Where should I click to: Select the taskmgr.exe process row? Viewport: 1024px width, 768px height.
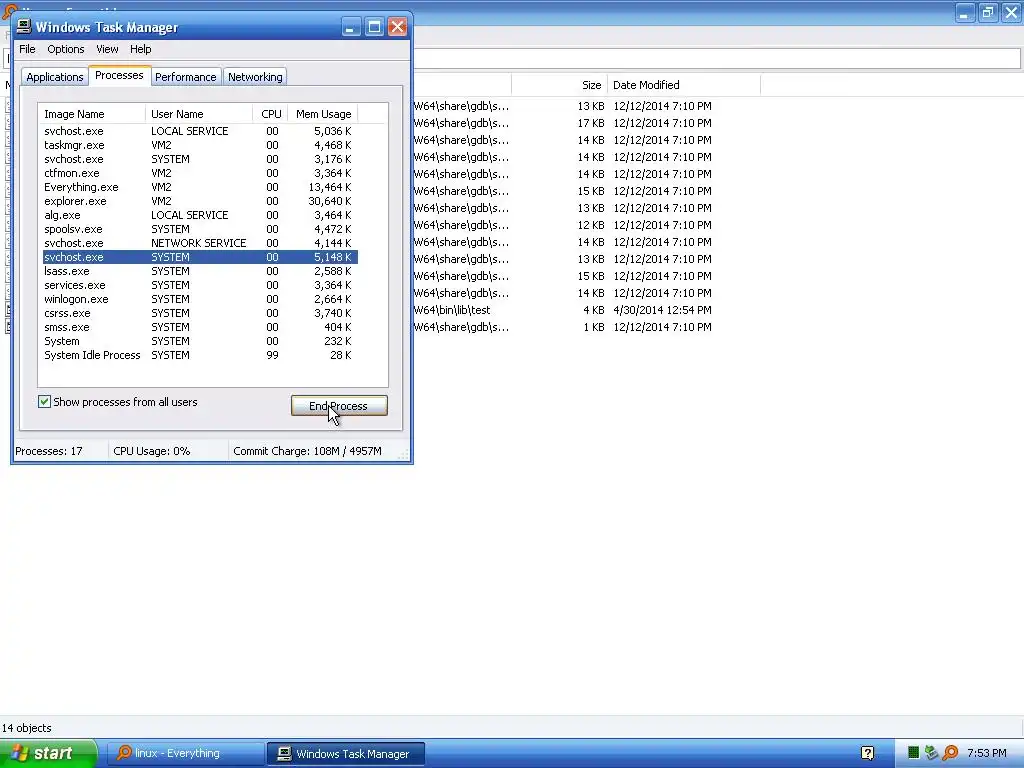pos(200,145)
